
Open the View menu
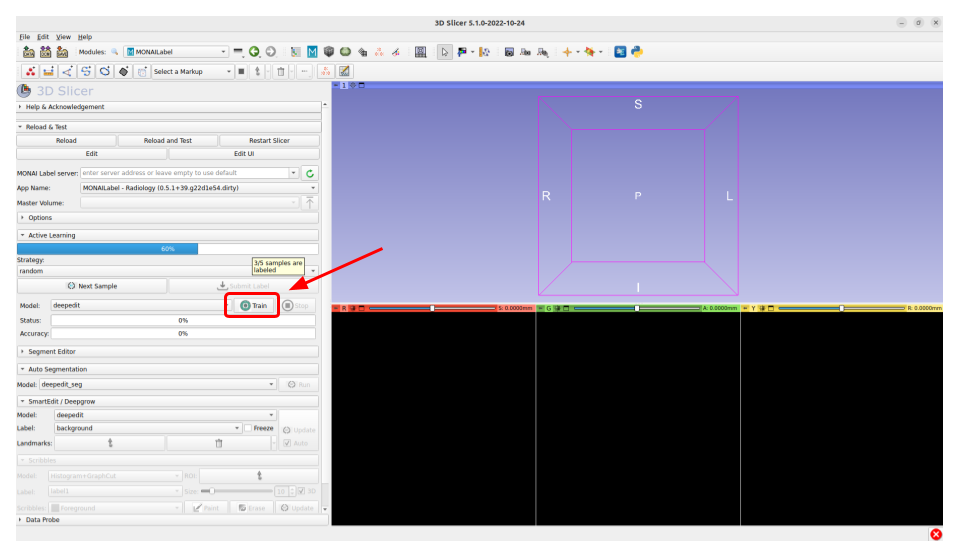pos(63,37)
